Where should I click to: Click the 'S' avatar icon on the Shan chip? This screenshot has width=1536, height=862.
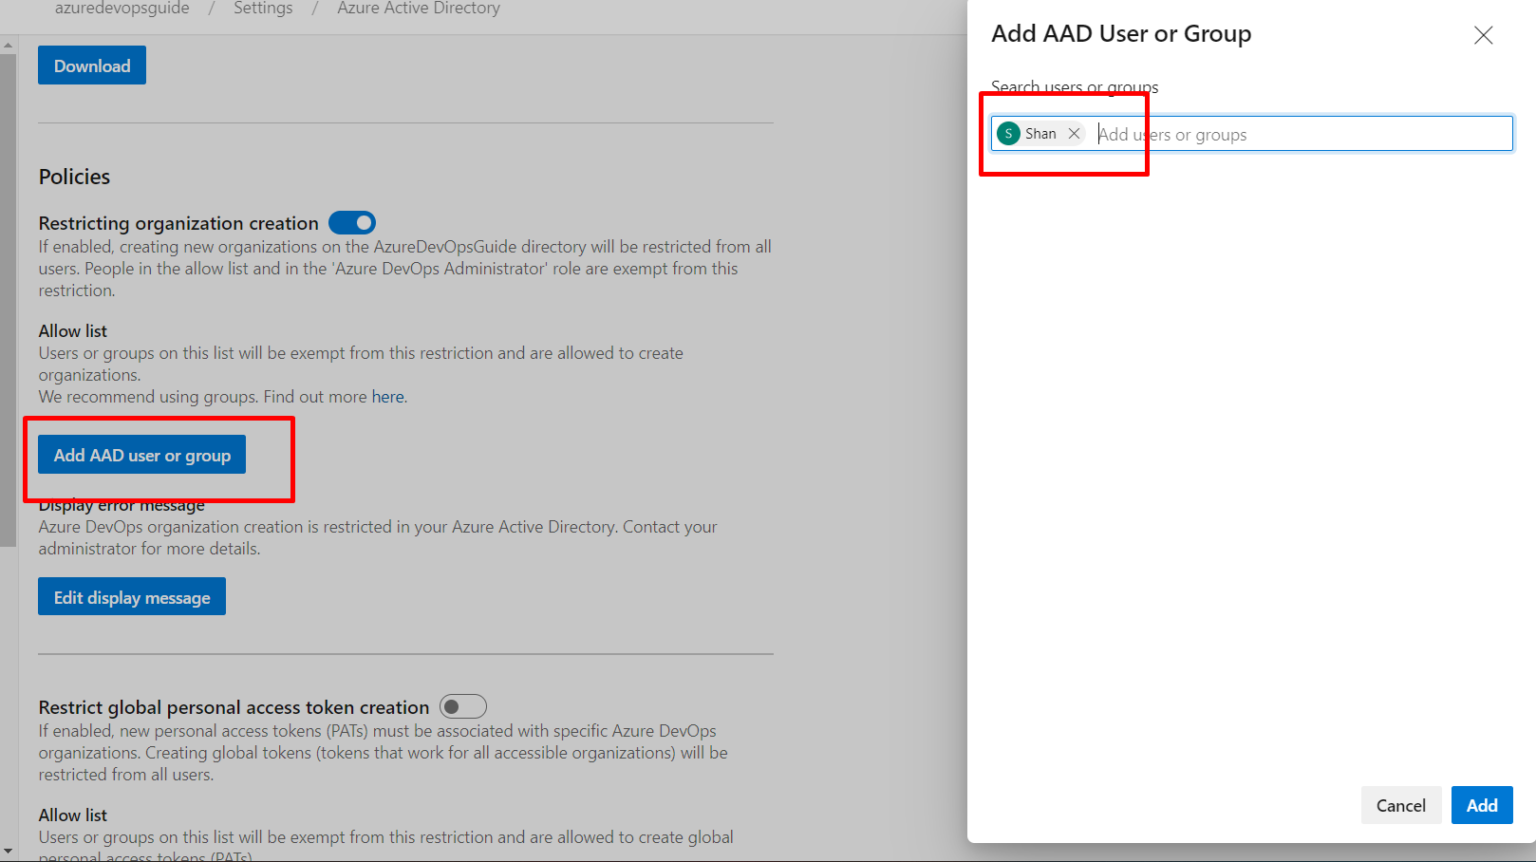(x=1008, y=132)
